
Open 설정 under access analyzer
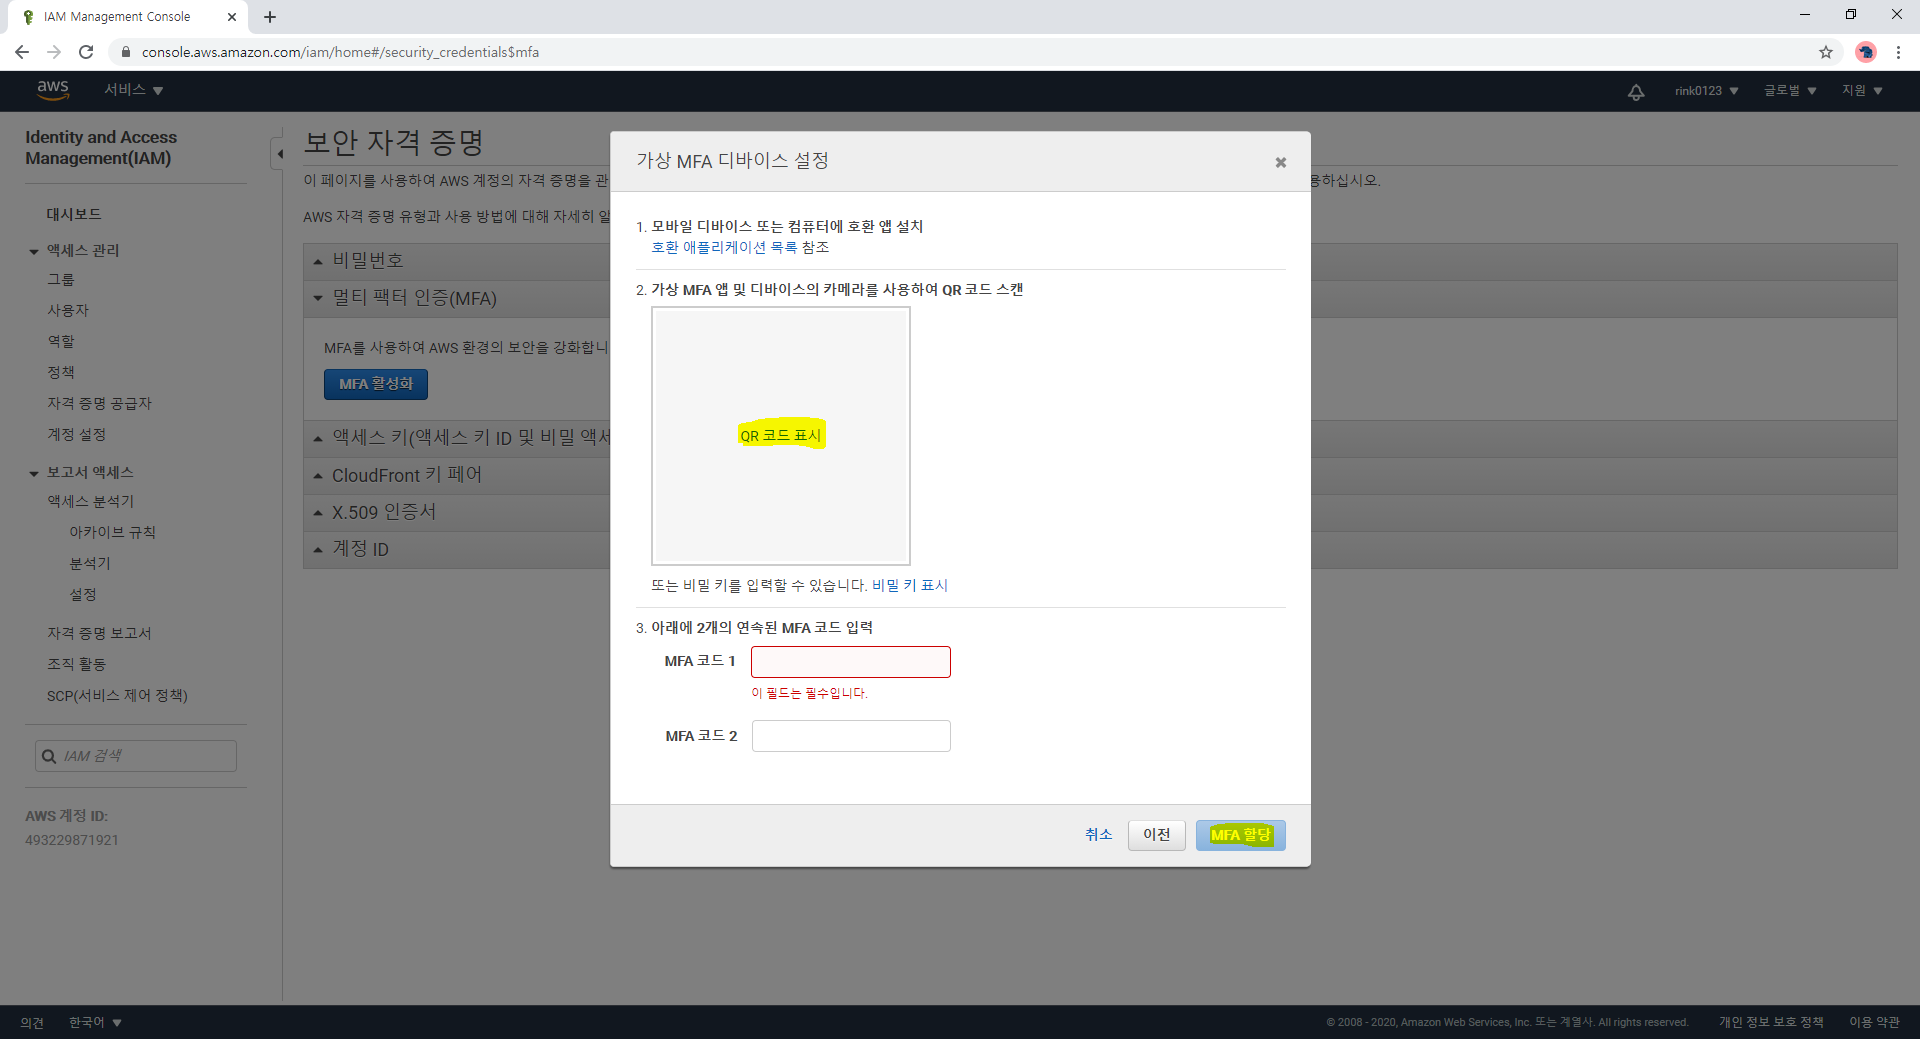(83, 595)
